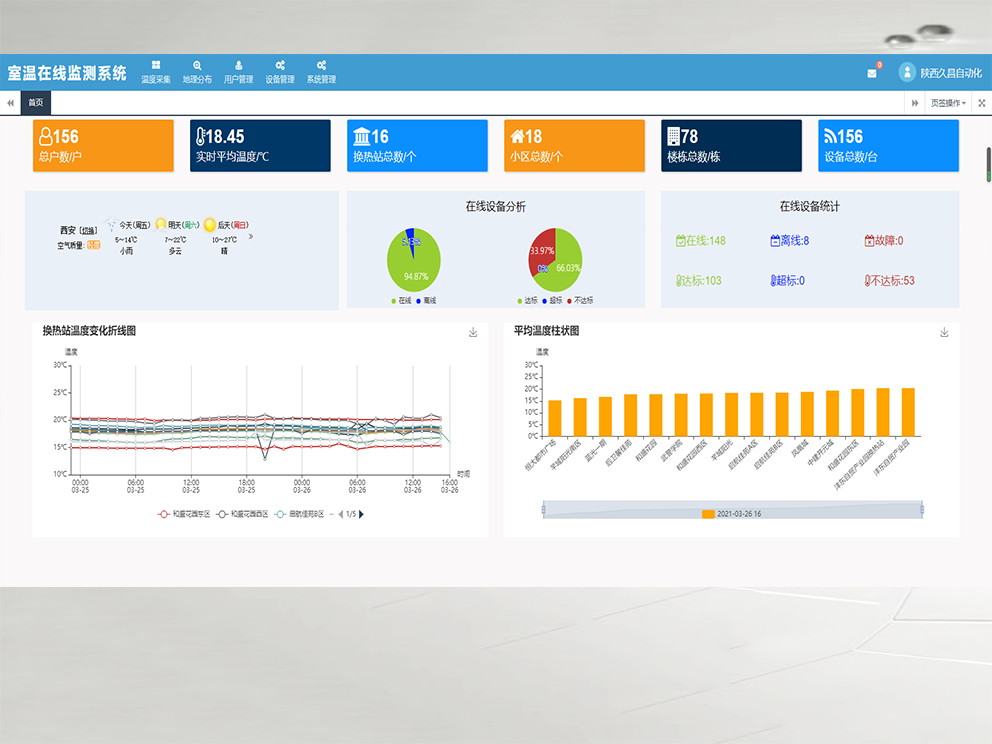
Task: Click the 室温在线监测系统 title logo
Action: coord(67,73)
